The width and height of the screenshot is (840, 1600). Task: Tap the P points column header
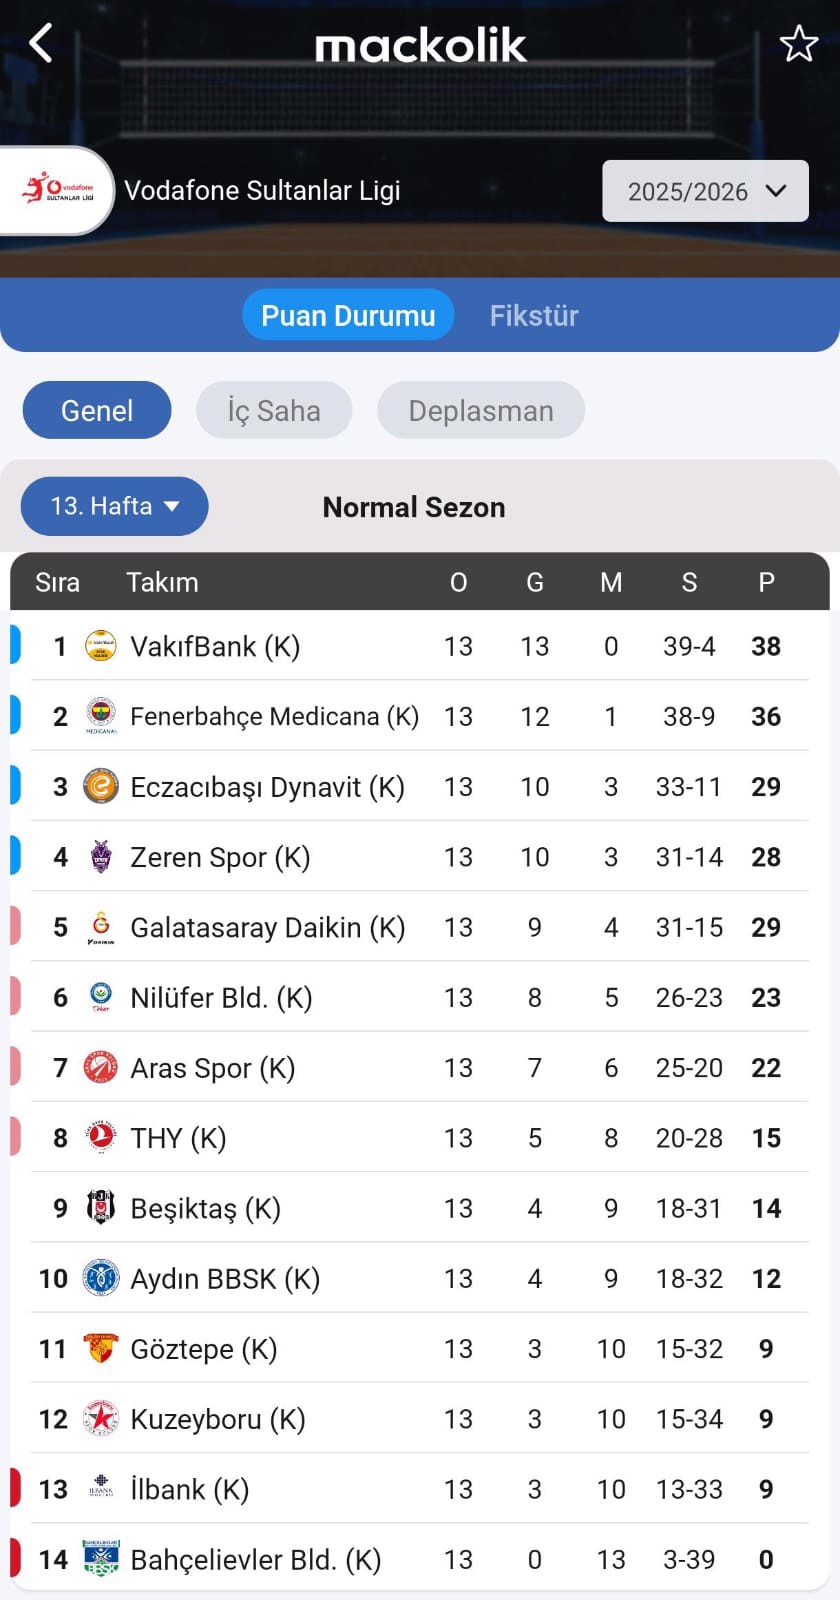tap(766, 582)
